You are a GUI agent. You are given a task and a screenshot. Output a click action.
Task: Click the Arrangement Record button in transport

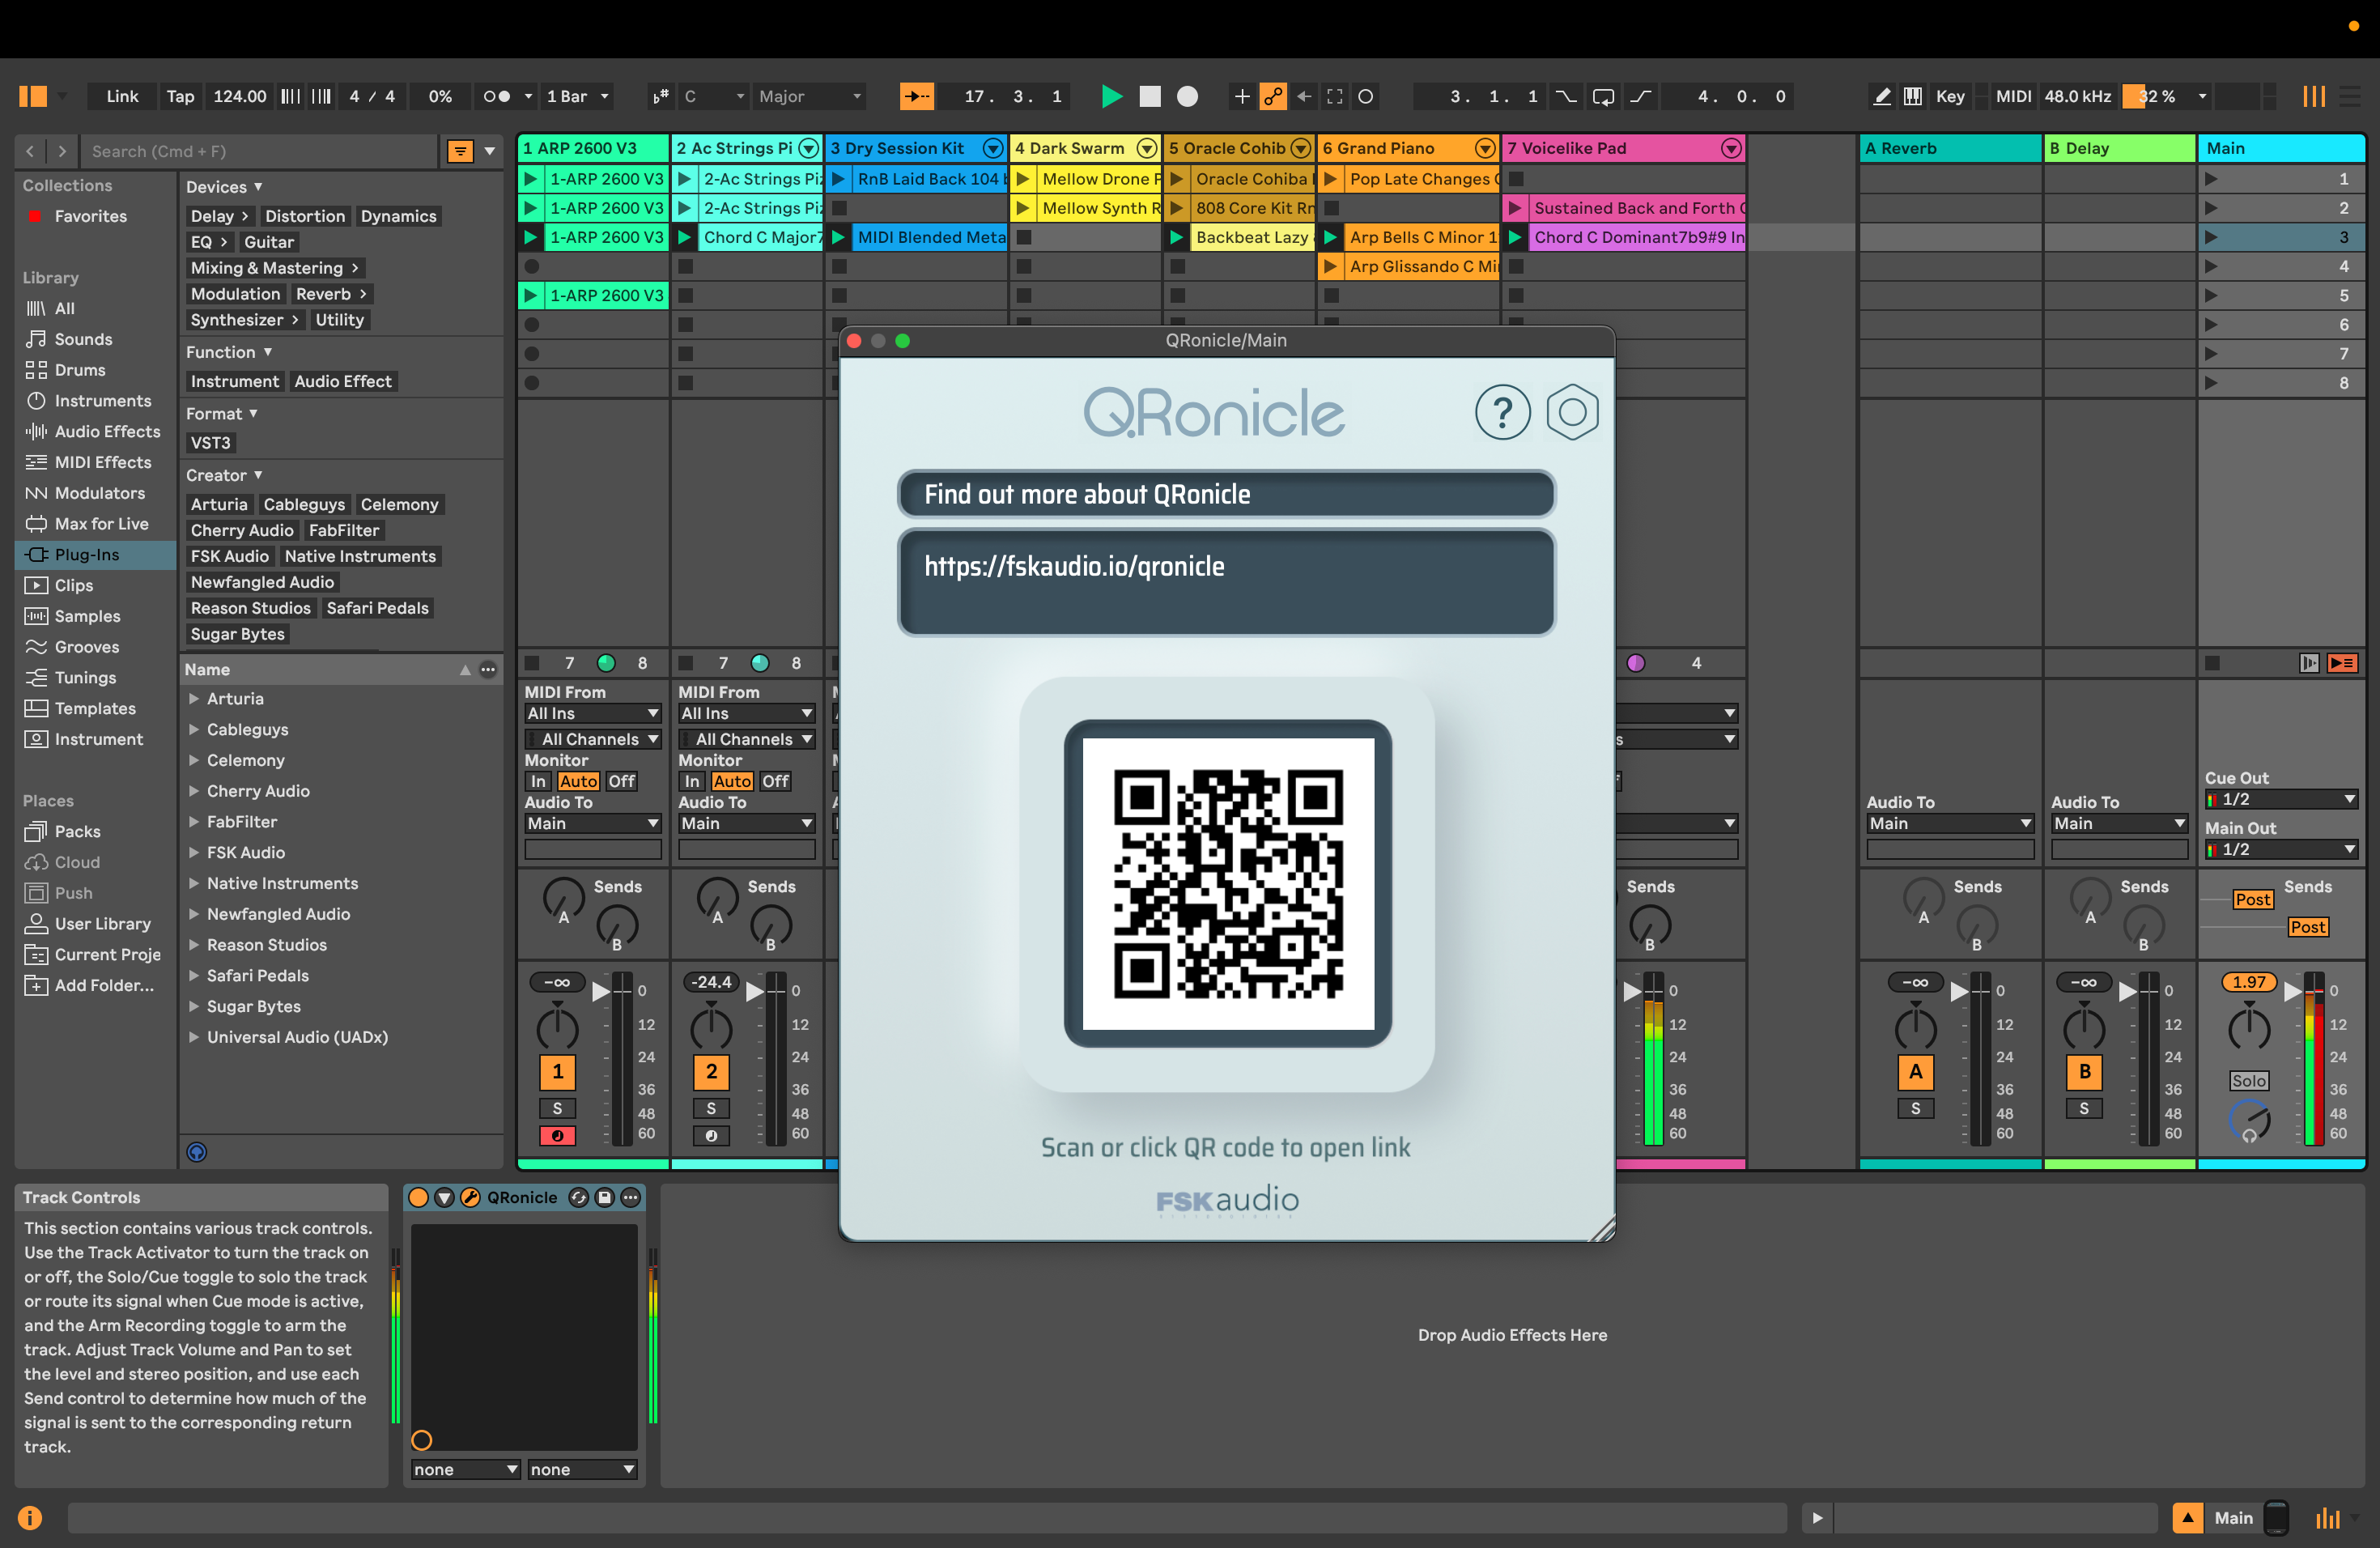pyautogui.click(x=1187, y=96)
